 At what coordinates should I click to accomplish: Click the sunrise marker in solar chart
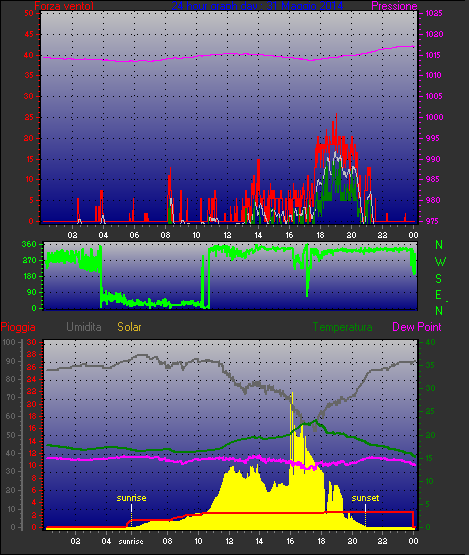pyautogui.click(x=131, y=498)
